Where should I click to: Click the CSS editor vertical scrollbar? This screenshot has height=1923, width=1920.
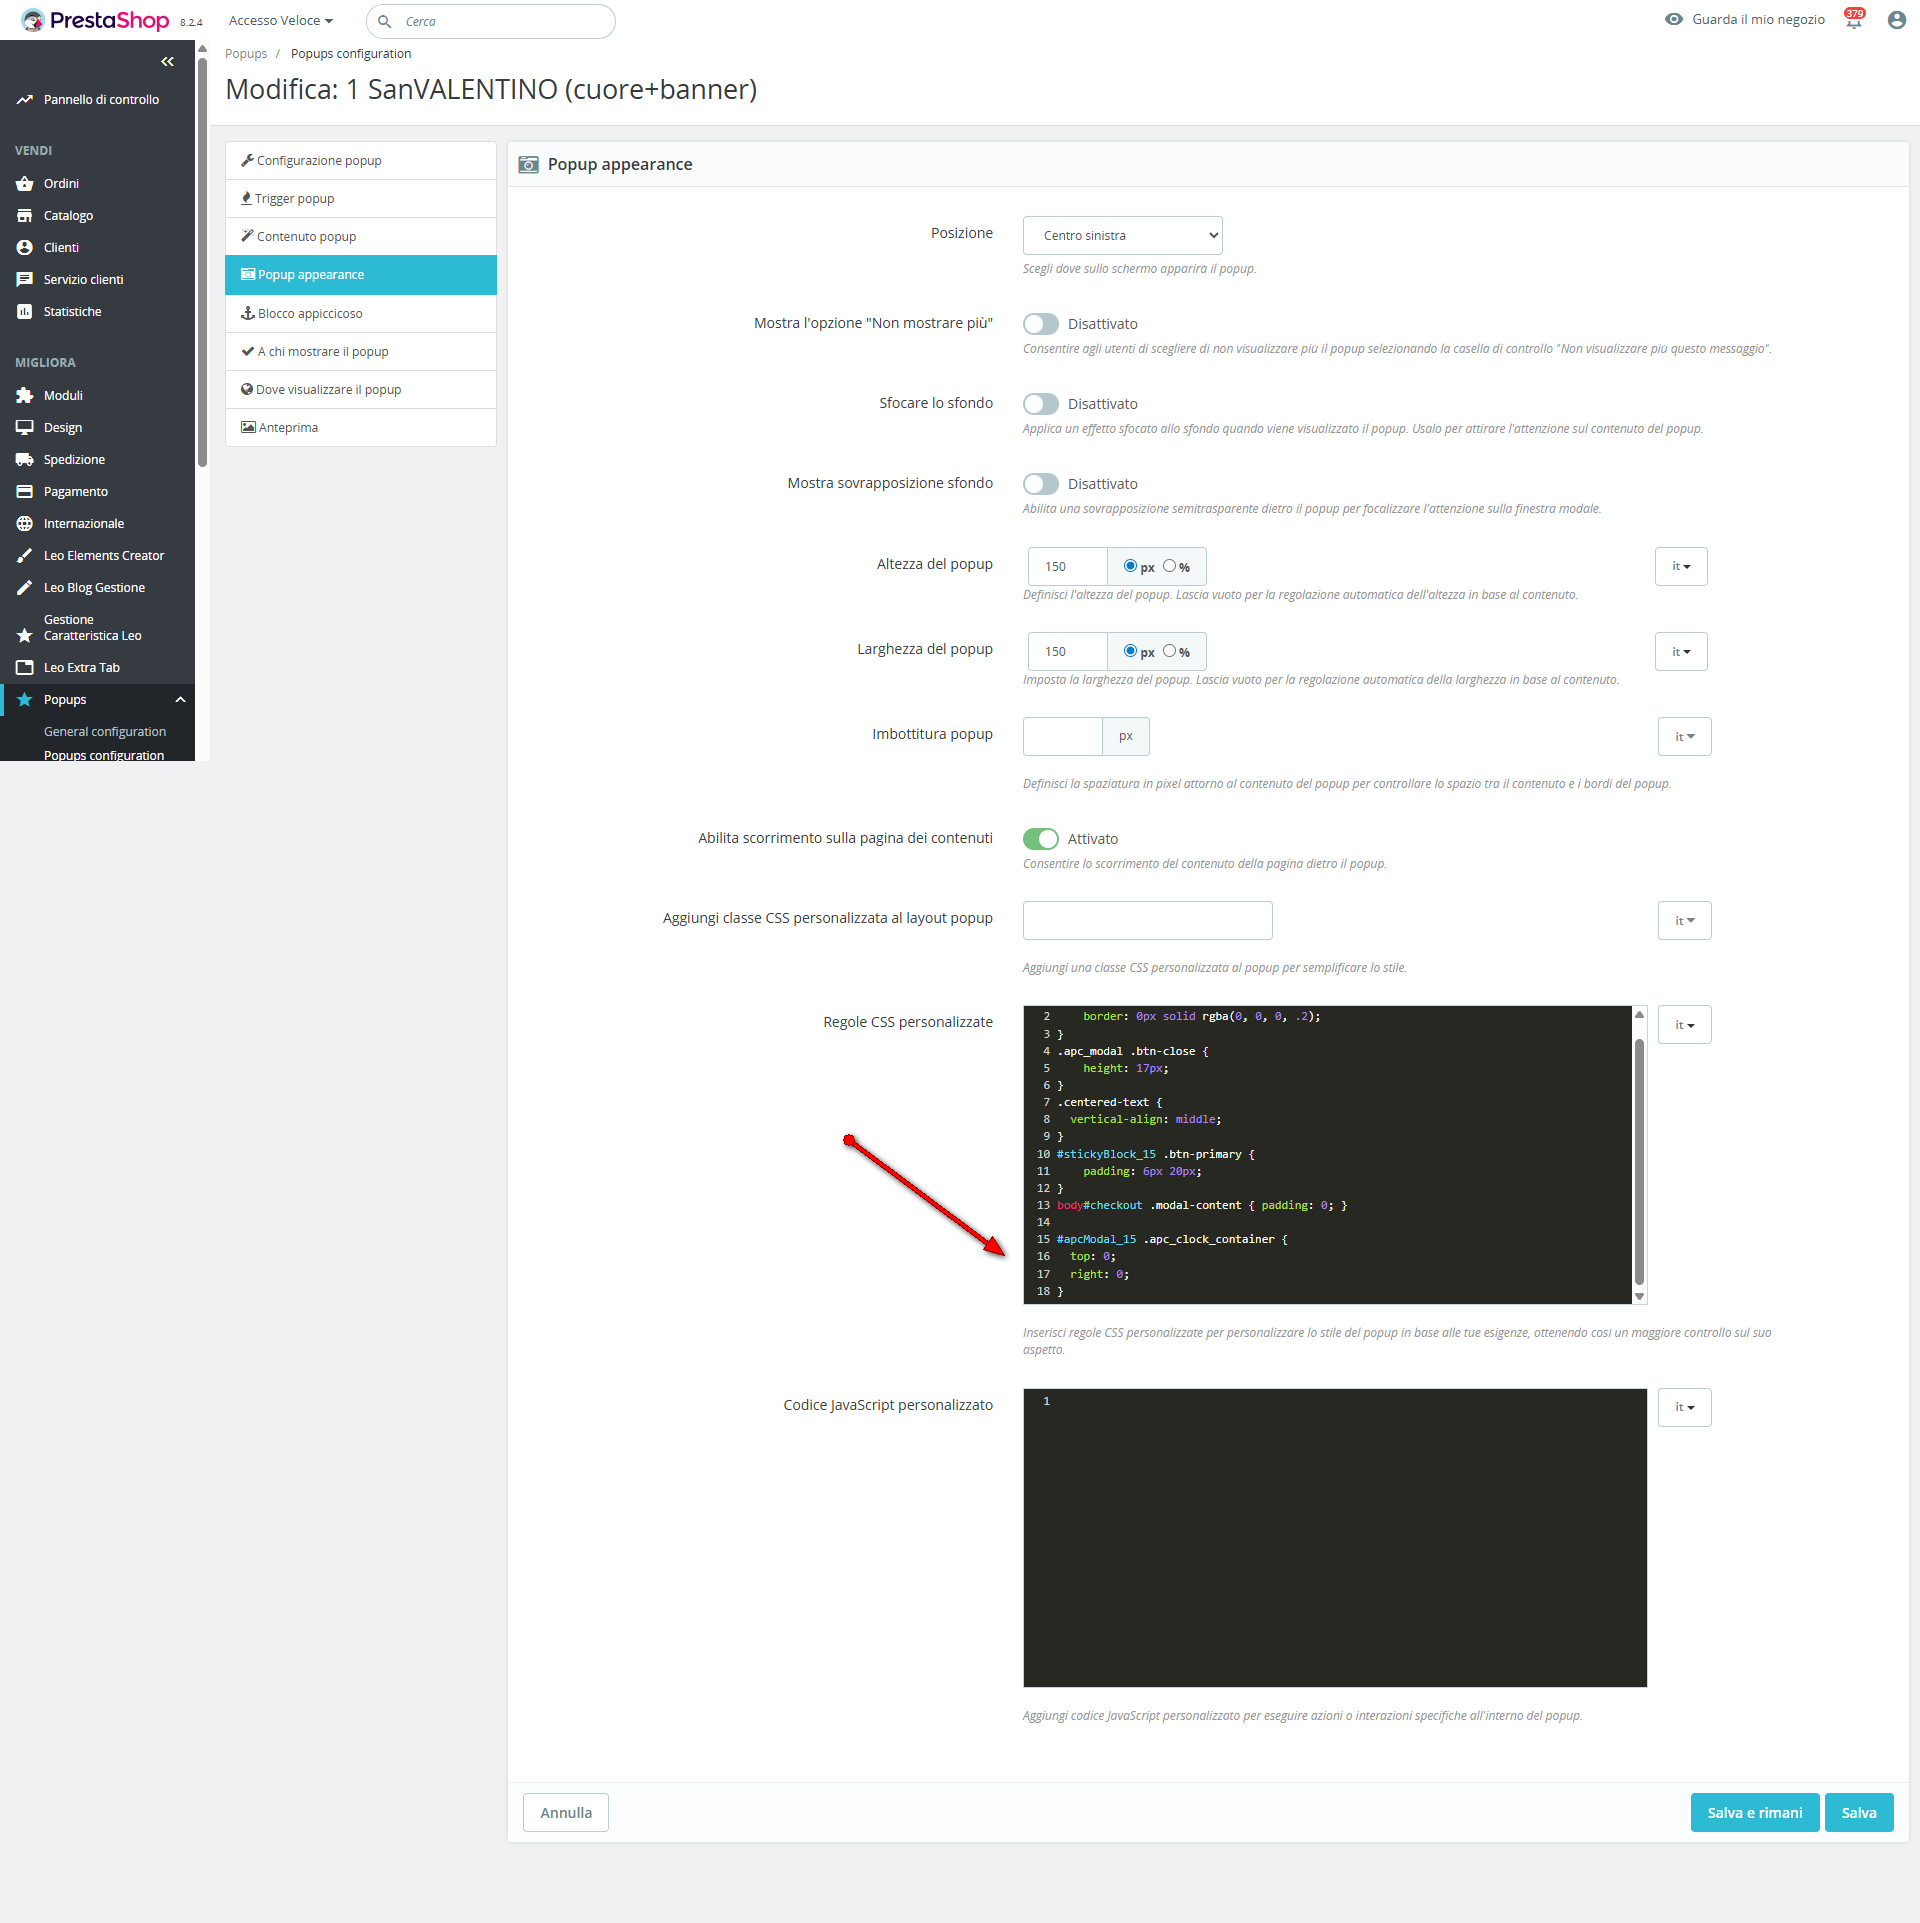pyautogui.click(x=1639, y=1160)
